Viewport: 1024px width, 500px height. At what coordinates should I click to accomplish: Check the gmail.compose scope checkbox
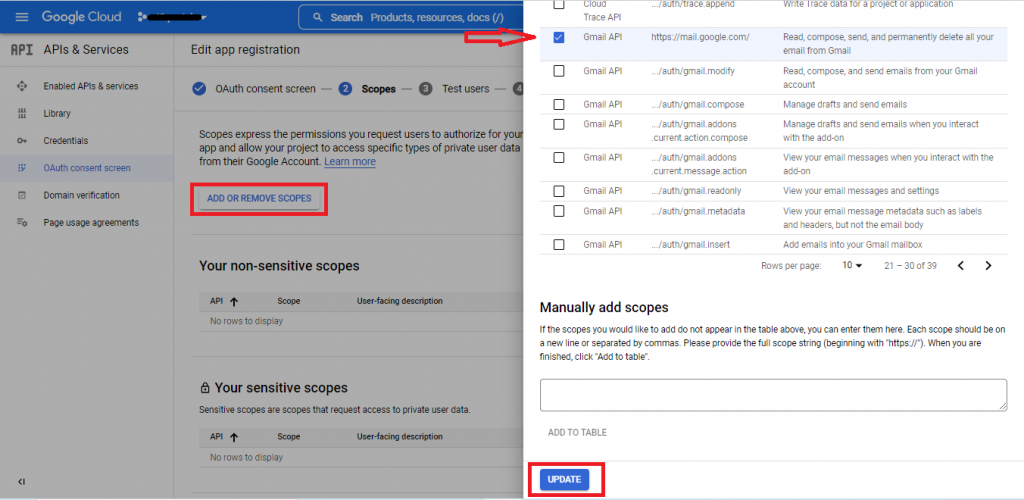[x=558, y=104]
